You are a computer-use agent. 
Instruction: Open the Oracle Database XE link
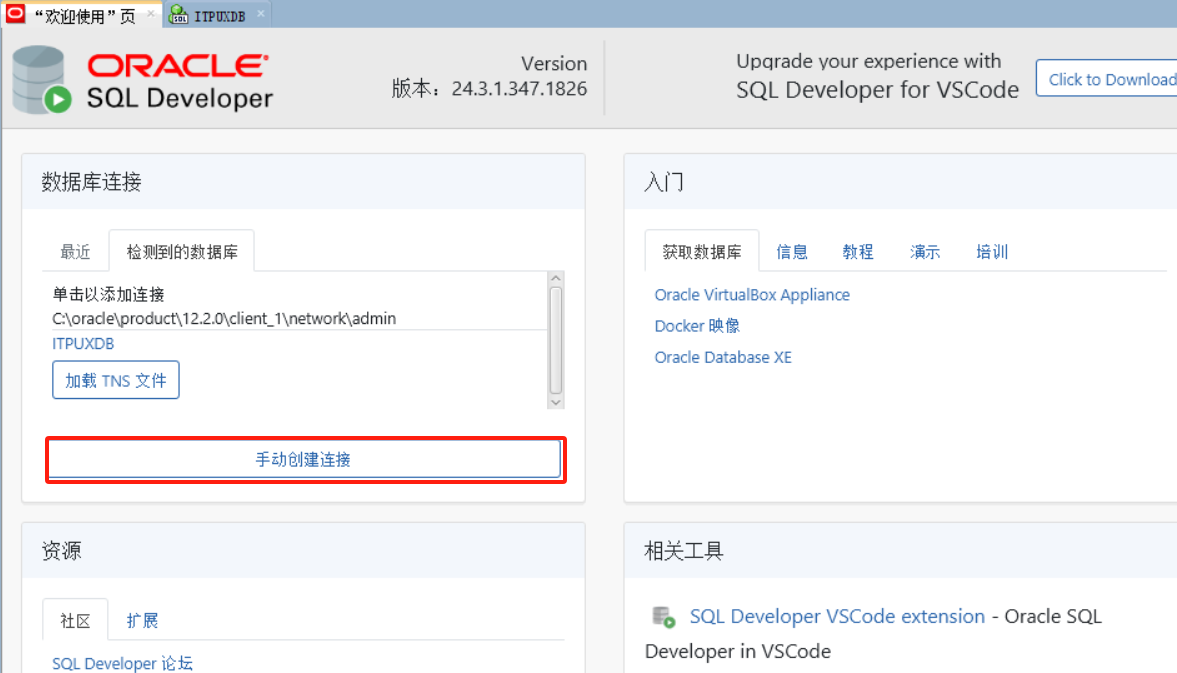[x=723, y=357]
